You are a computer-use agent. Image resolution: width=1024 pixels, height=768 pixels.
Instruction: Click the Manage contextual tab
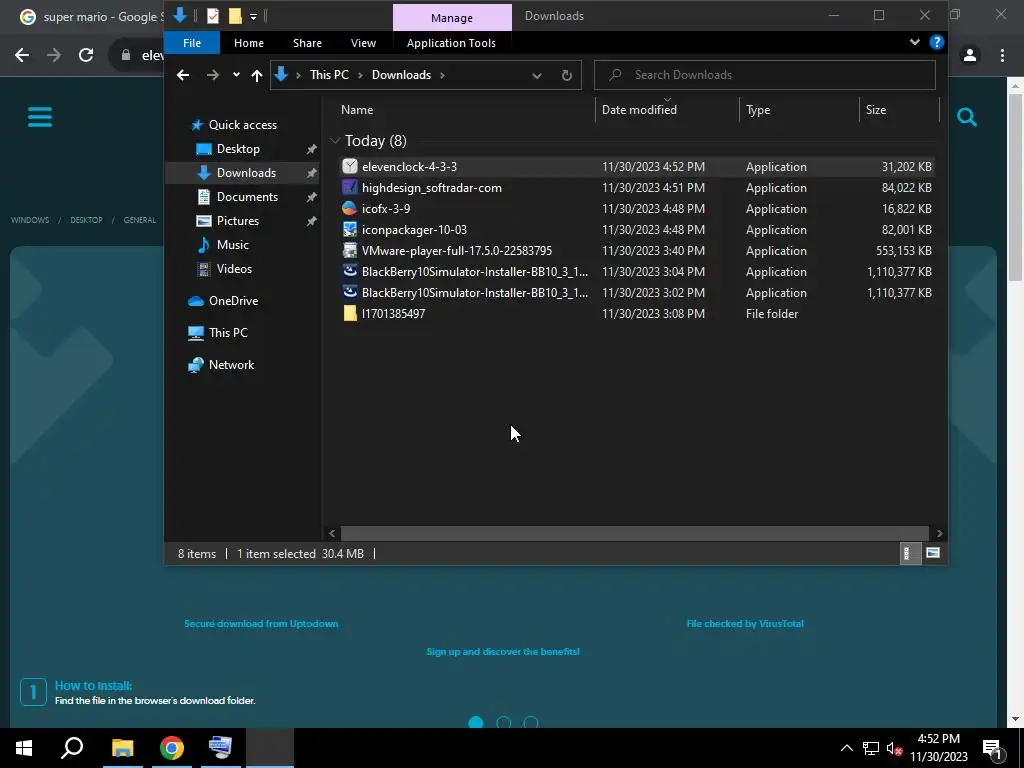[x=452, y=18]
